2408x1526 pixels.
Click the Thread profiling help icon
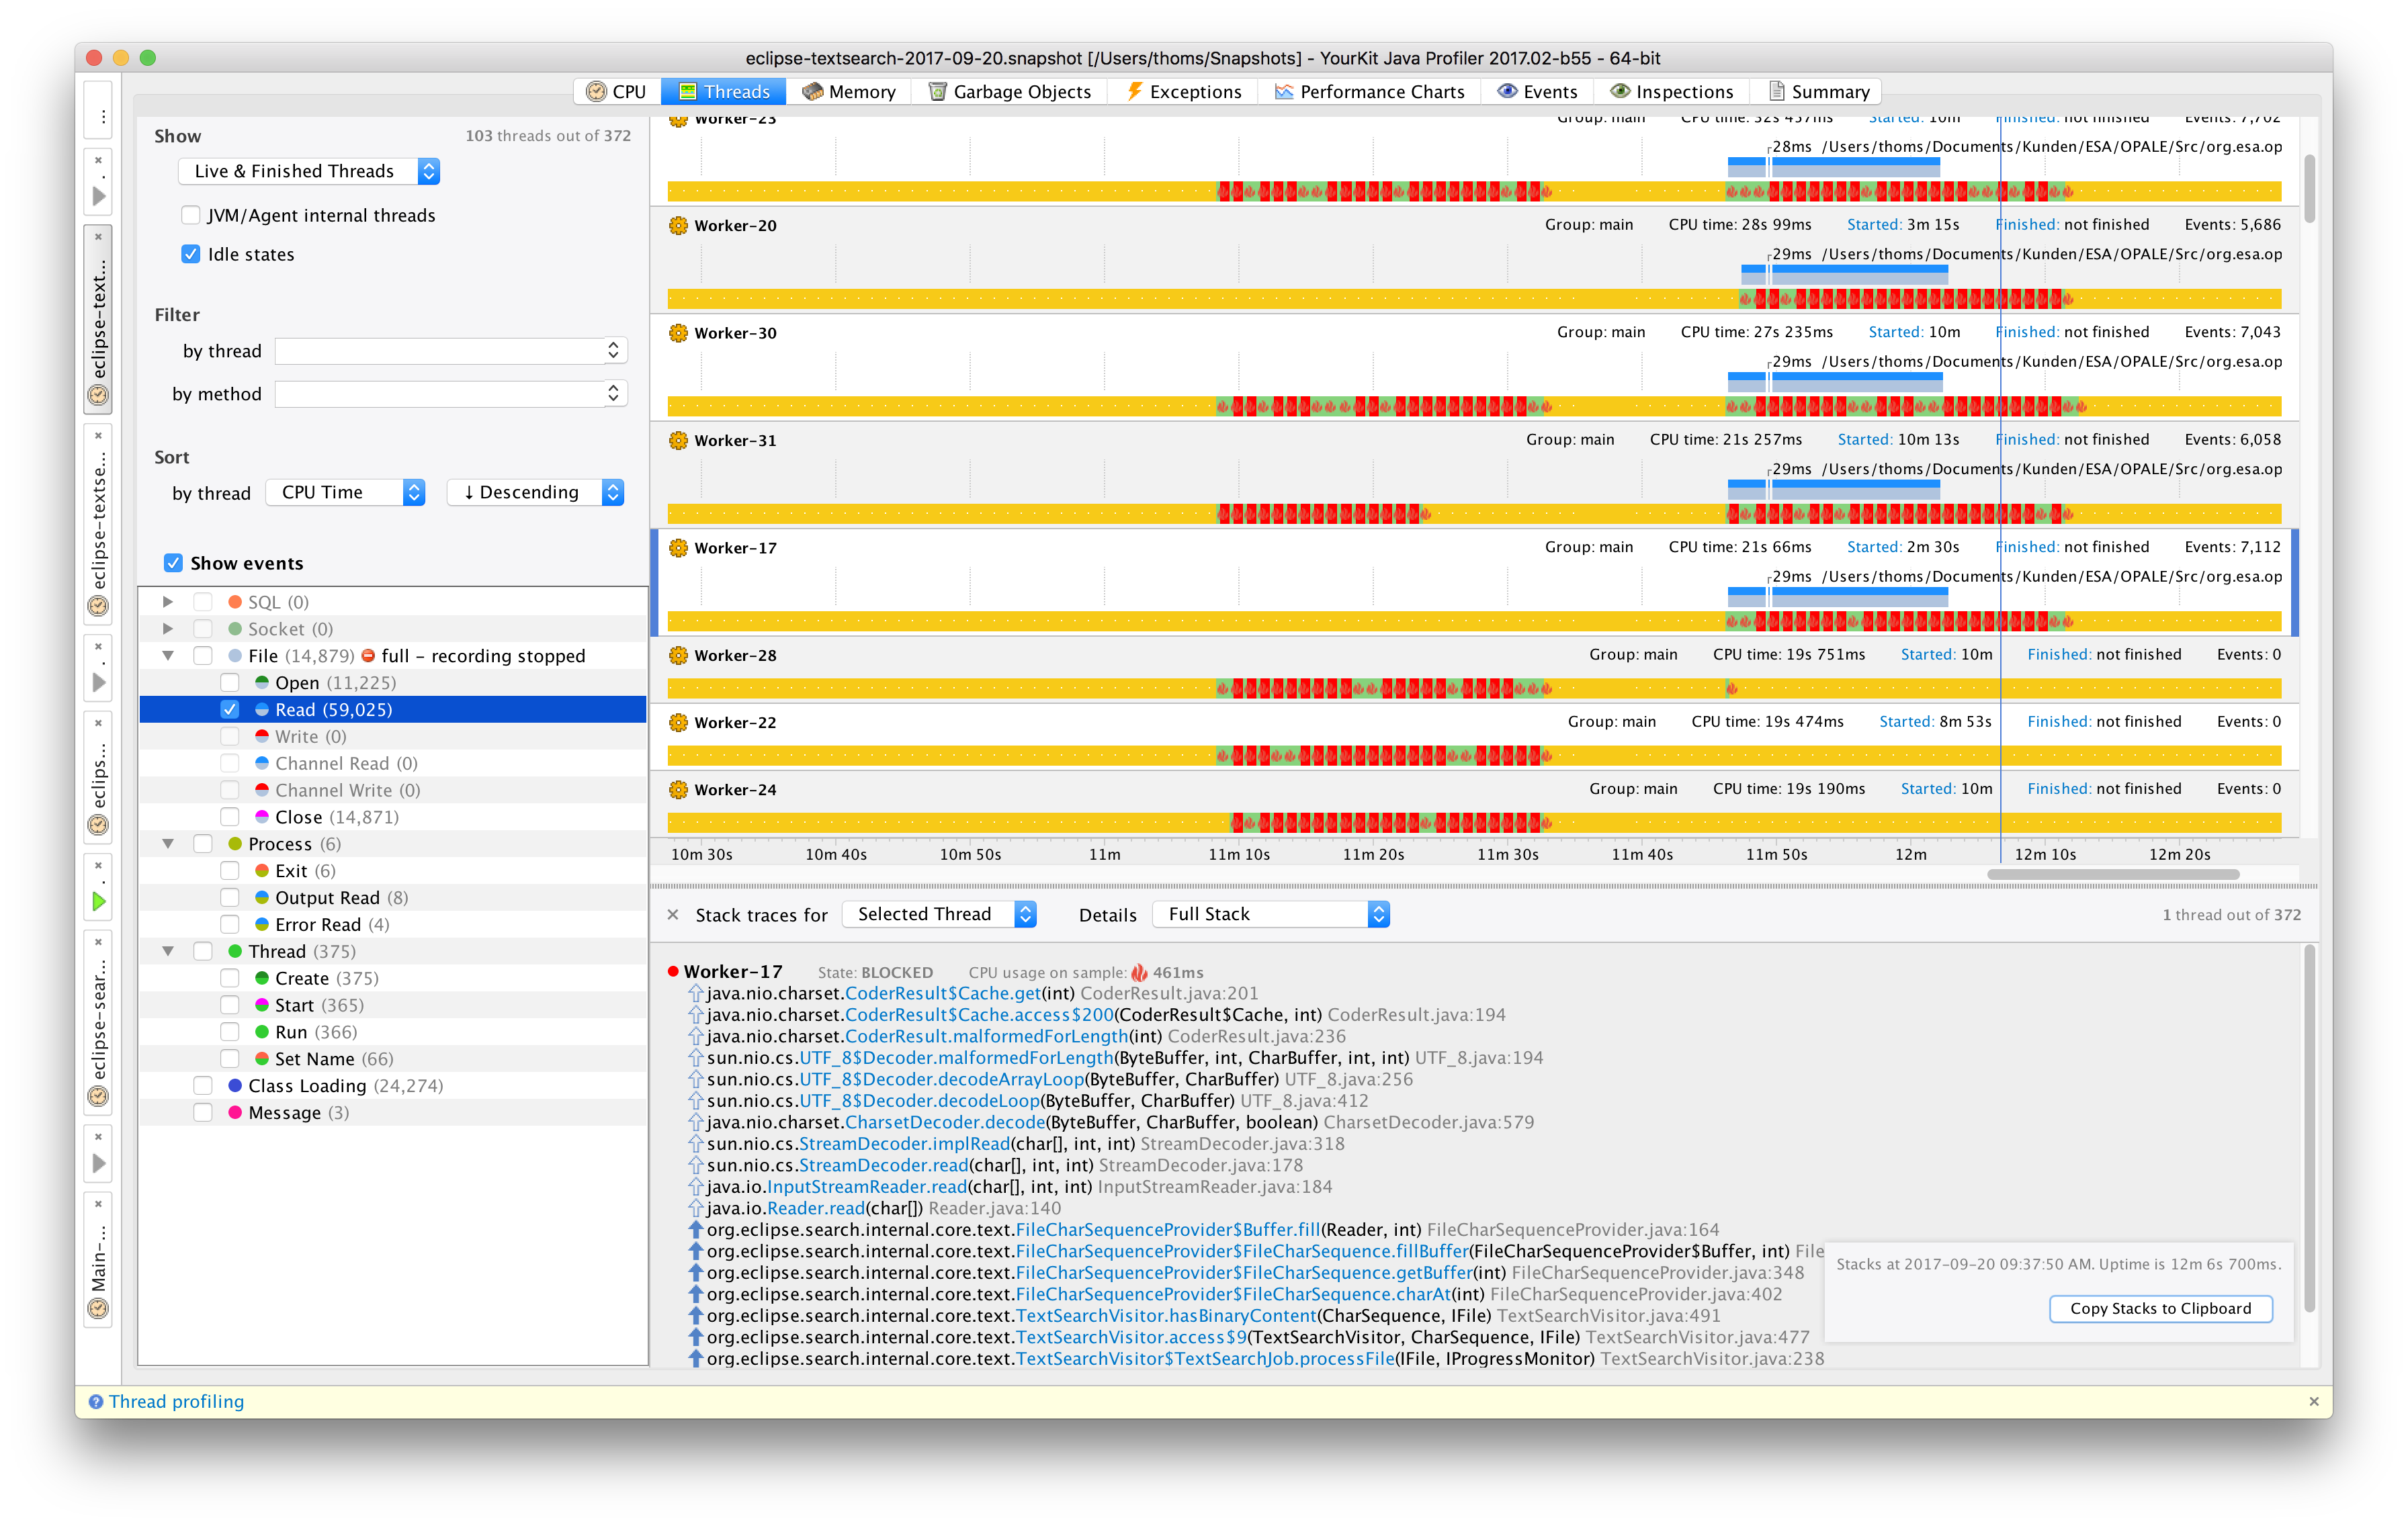(x=96, y=1402)
